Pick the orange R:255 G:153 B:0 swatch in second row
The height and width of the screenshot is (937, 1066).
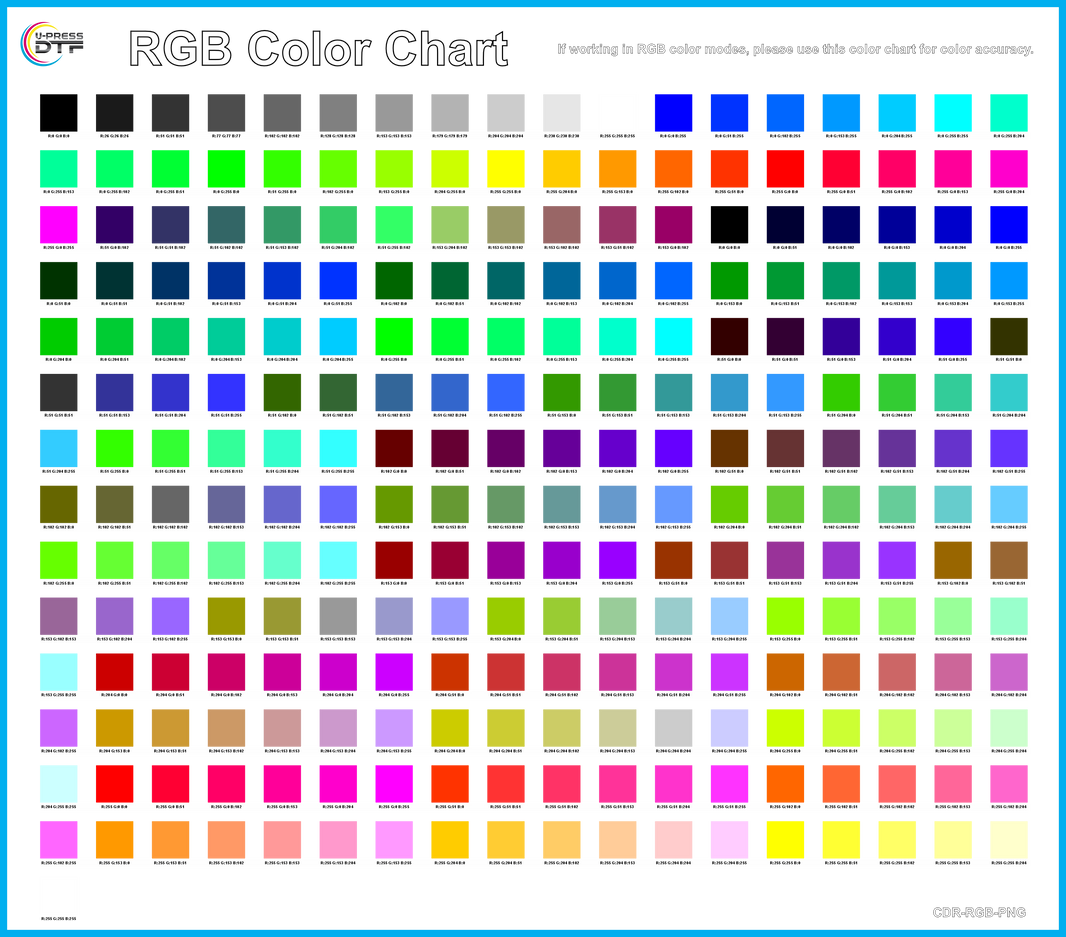click(617, 166)
